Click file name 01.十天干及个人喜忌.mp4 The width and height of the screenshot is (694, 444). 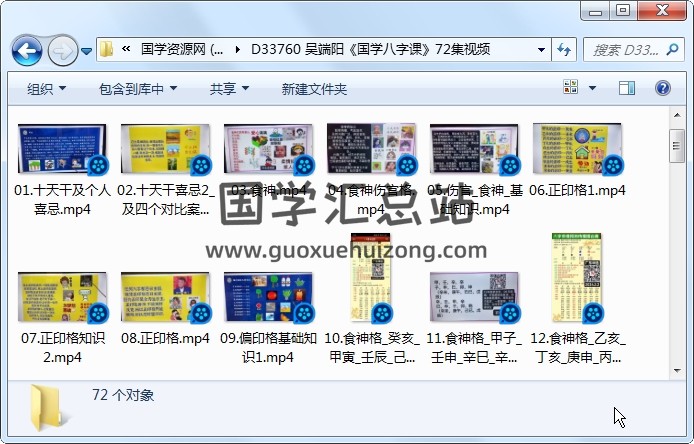click(x=62, y=200)
